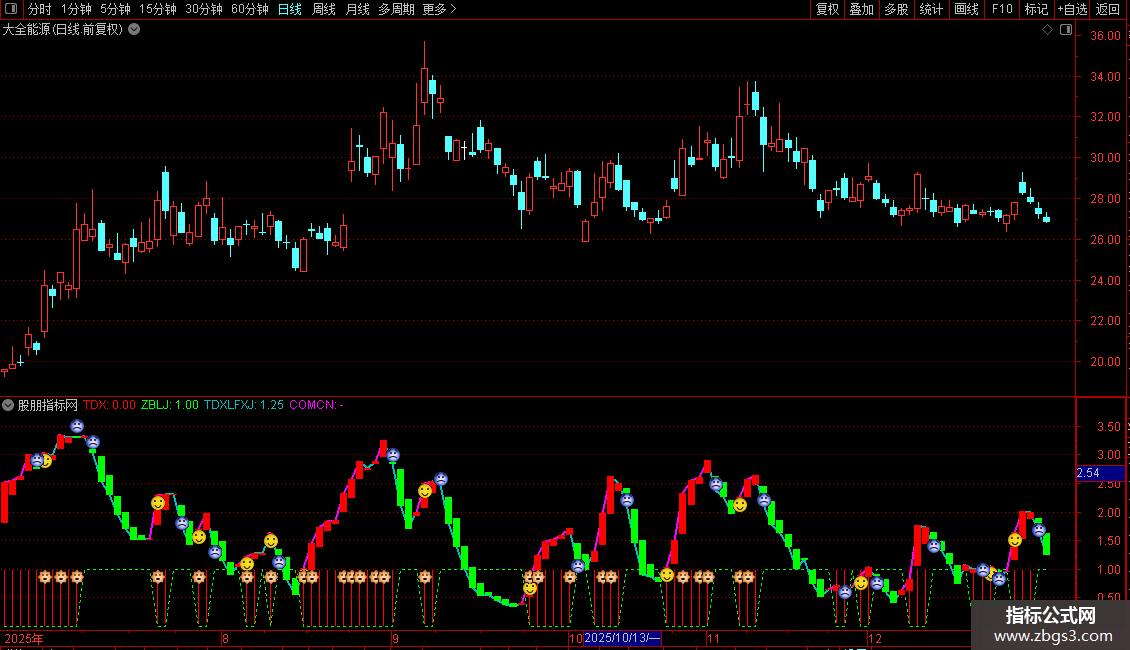The height and width of the screenshot is (650, 1130).
Task: Click the 股朋指标网 indicator name
Action: point(48,405)
